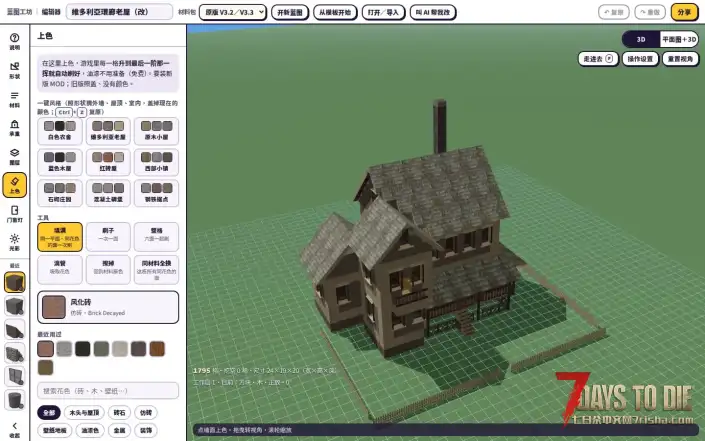
Task: Apply the 原木小屋 style preset
Action: [x=156, y=131]
